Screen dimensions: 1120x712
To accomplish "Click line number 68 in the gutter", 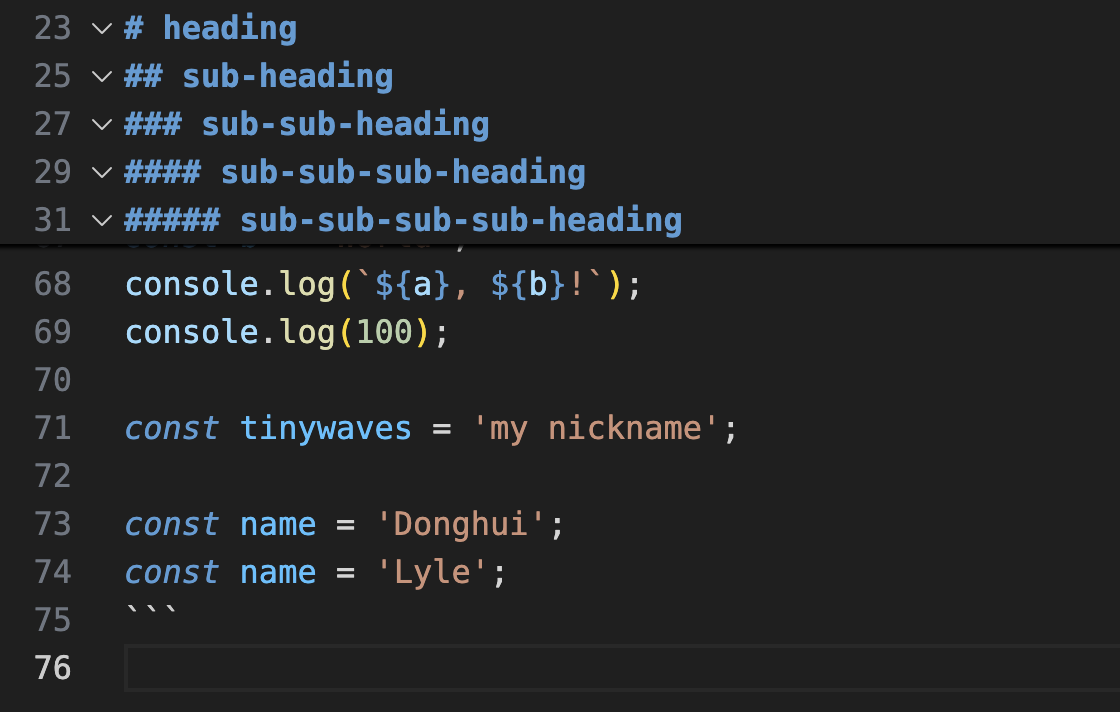I will (x=52, y=284).
